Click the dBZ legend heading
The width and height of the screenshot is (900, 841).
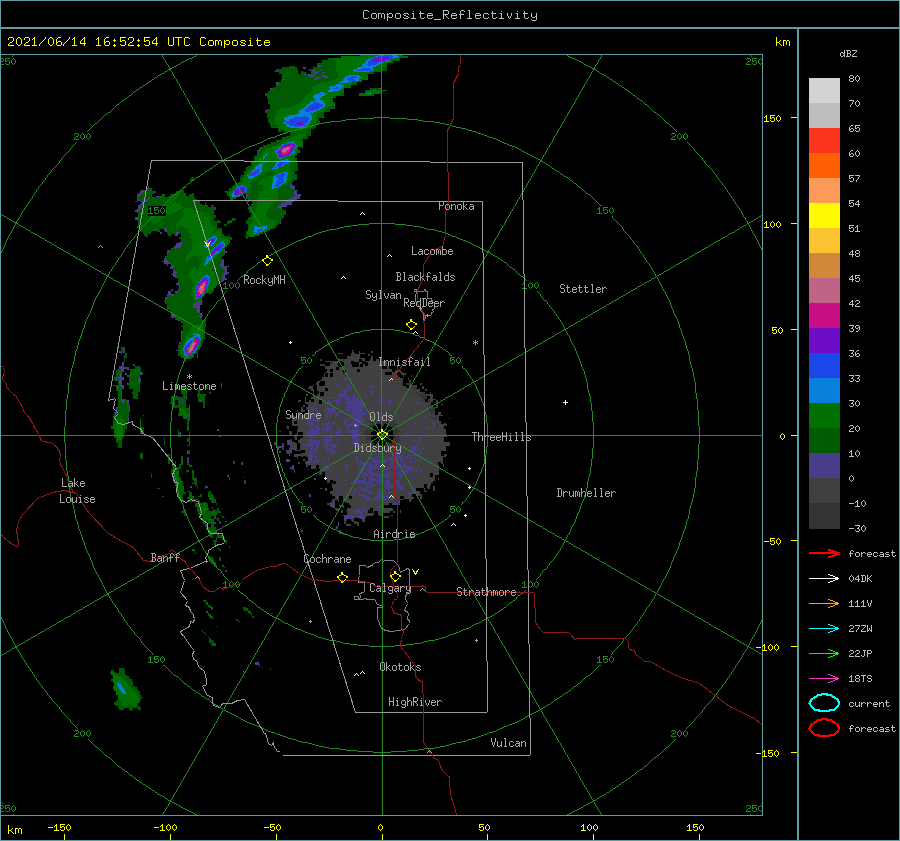click(848, 53)
